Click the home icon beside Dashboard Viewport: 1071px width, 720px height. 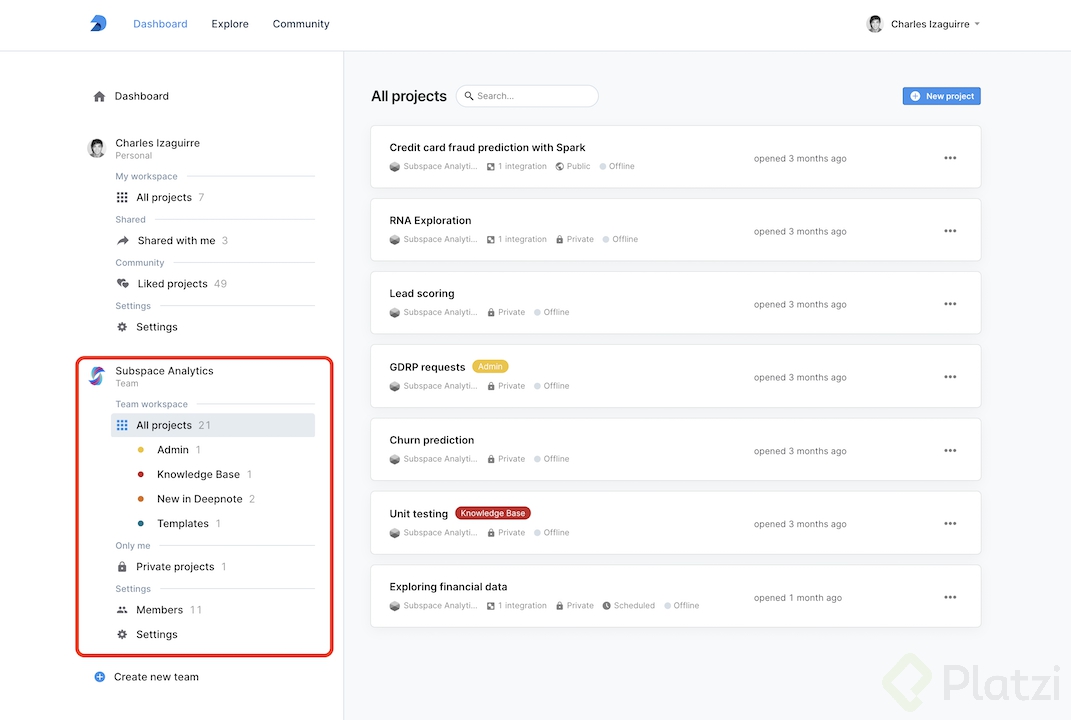99,95
